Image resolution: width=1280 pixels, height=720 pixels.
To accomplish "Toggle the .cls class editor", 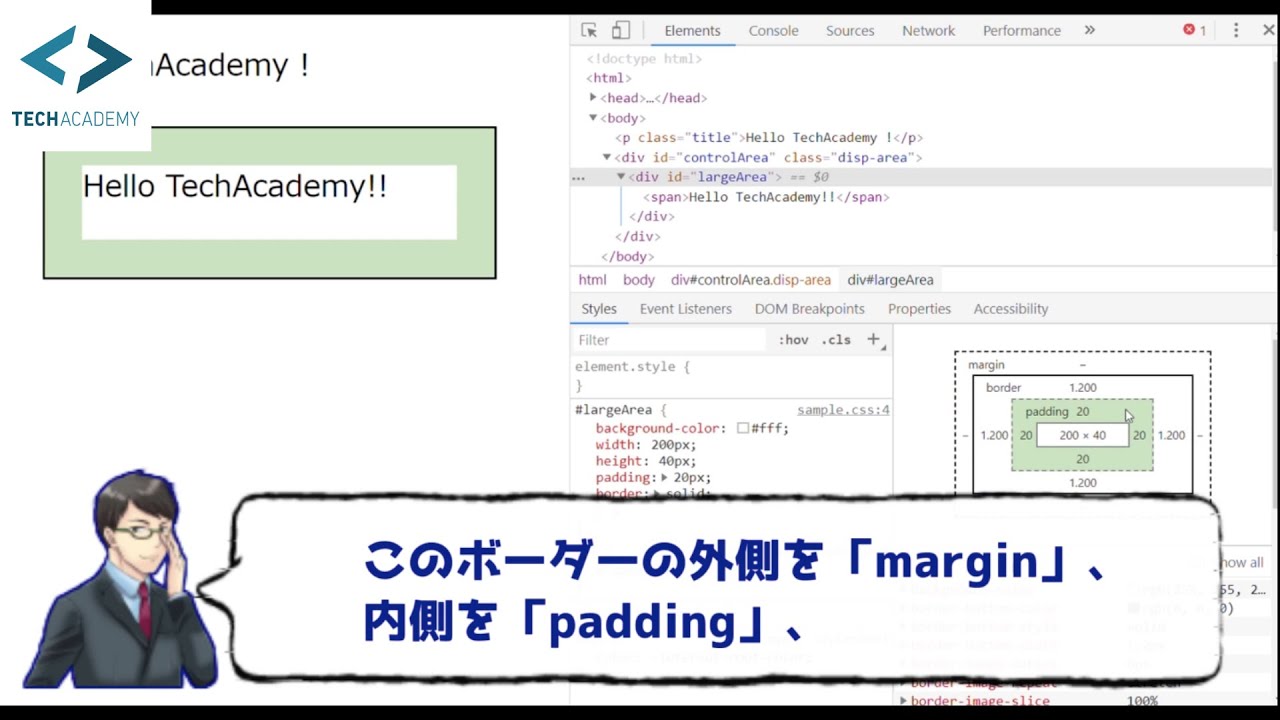I will pyautogui.click(x=836, y=340).
